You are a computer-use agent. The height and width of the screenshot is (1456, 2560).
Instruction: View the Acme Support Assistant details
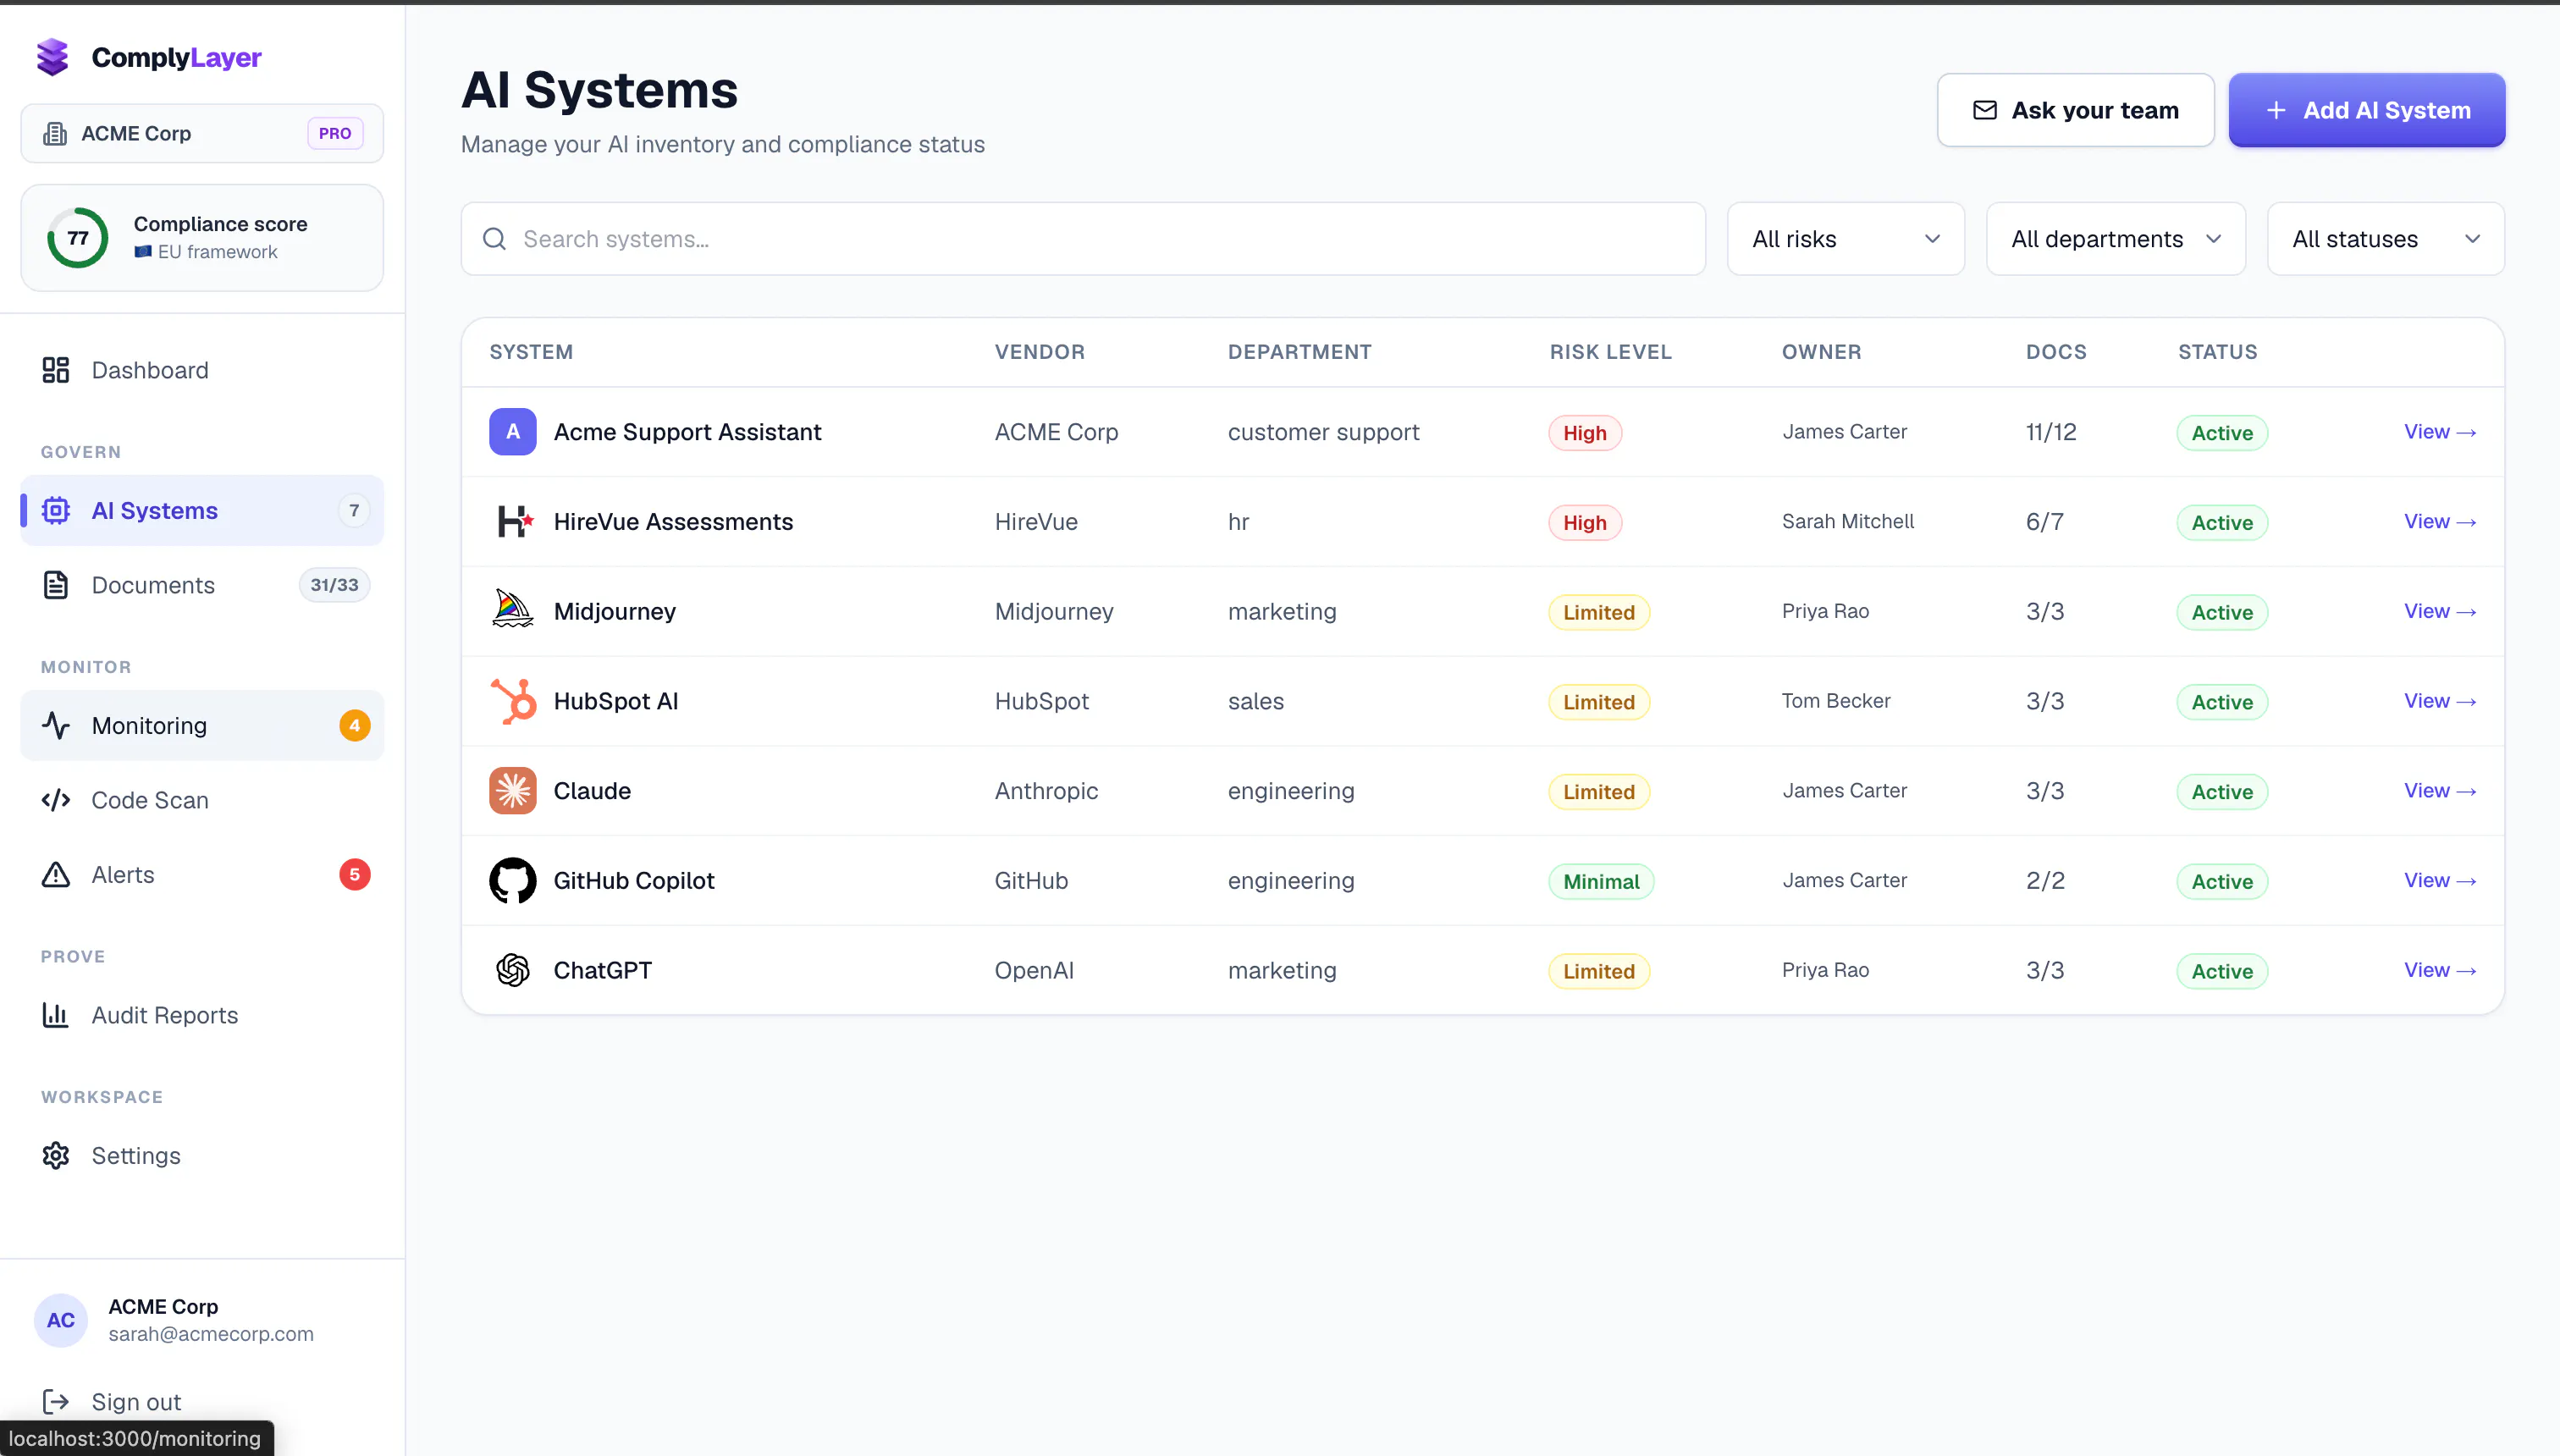(x=2440, y=432)
